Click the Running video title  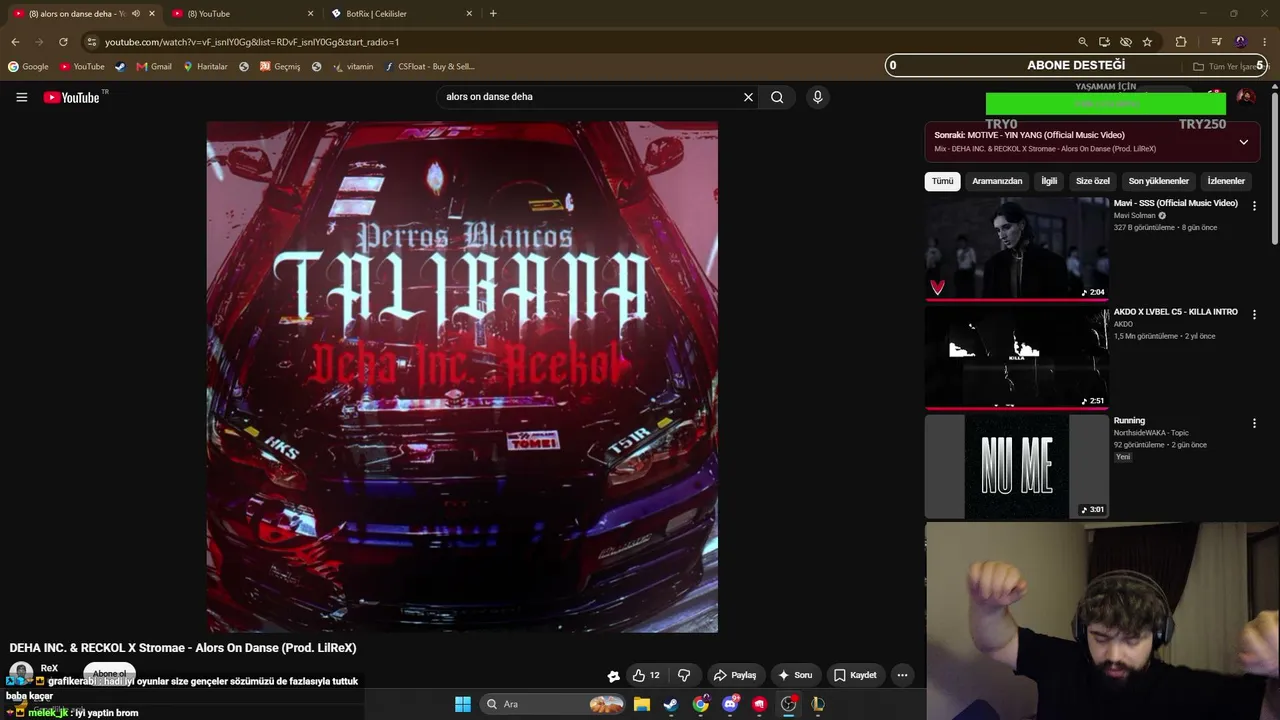1130,421
